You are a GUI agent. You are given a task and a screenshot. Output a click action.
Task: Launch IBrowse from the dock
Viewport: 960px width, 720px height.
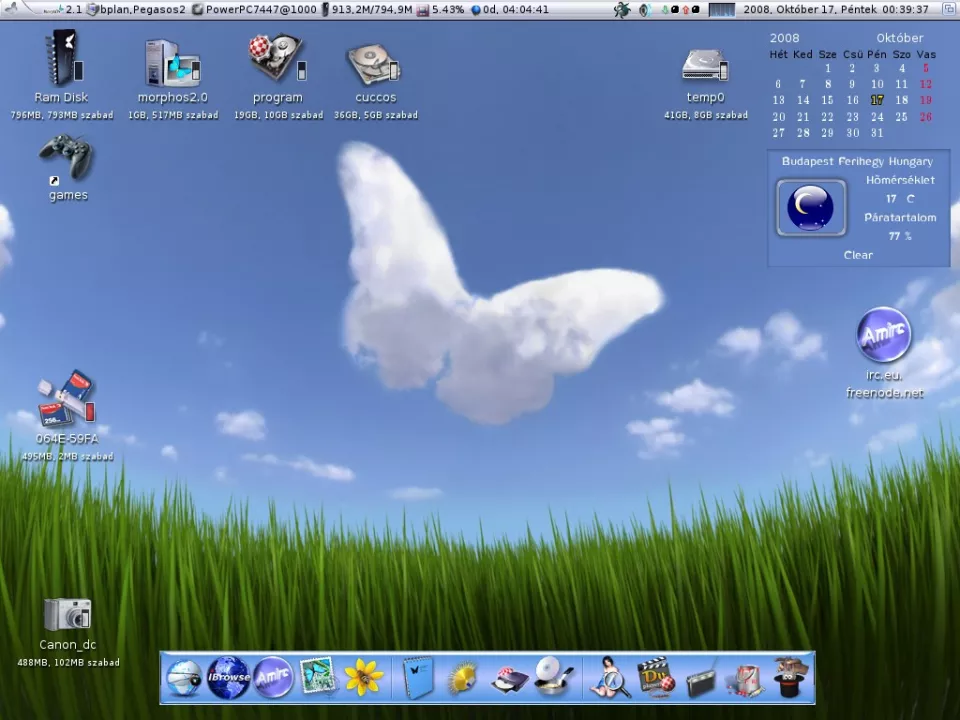pos(228,677)
